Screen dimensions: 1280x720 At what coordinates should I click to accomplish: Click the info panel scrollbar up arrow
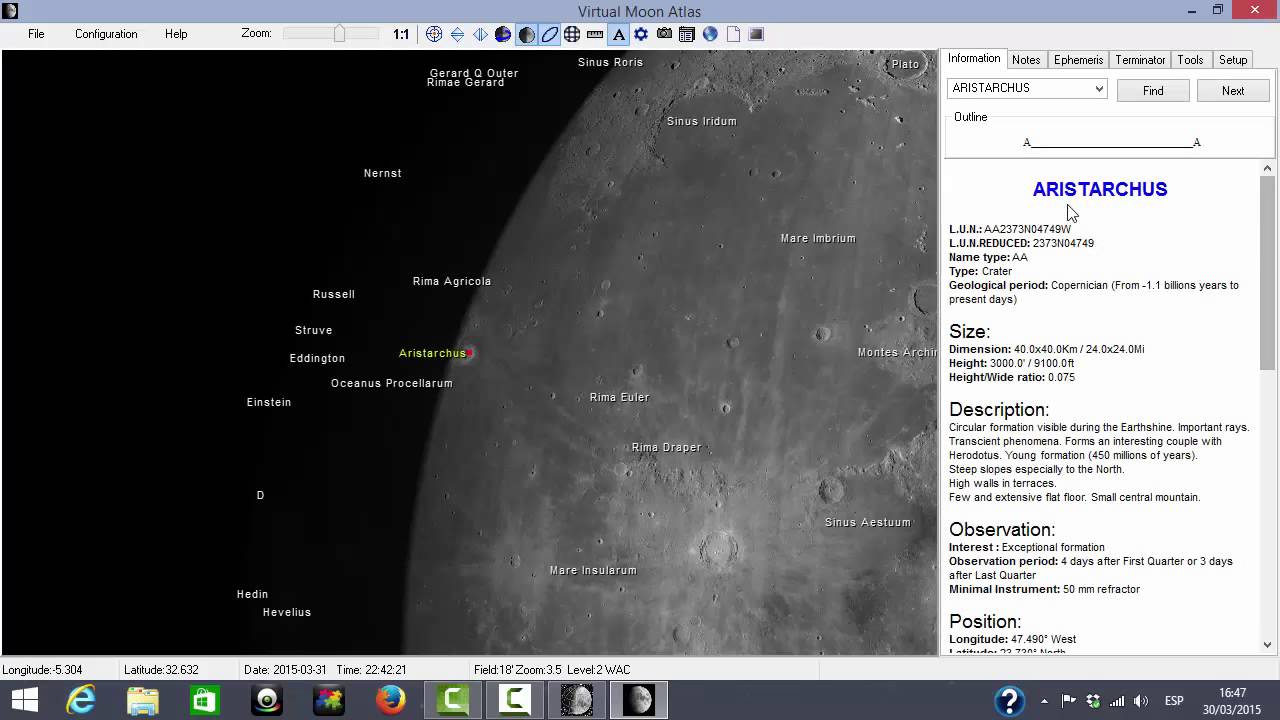coord(1268,168)
